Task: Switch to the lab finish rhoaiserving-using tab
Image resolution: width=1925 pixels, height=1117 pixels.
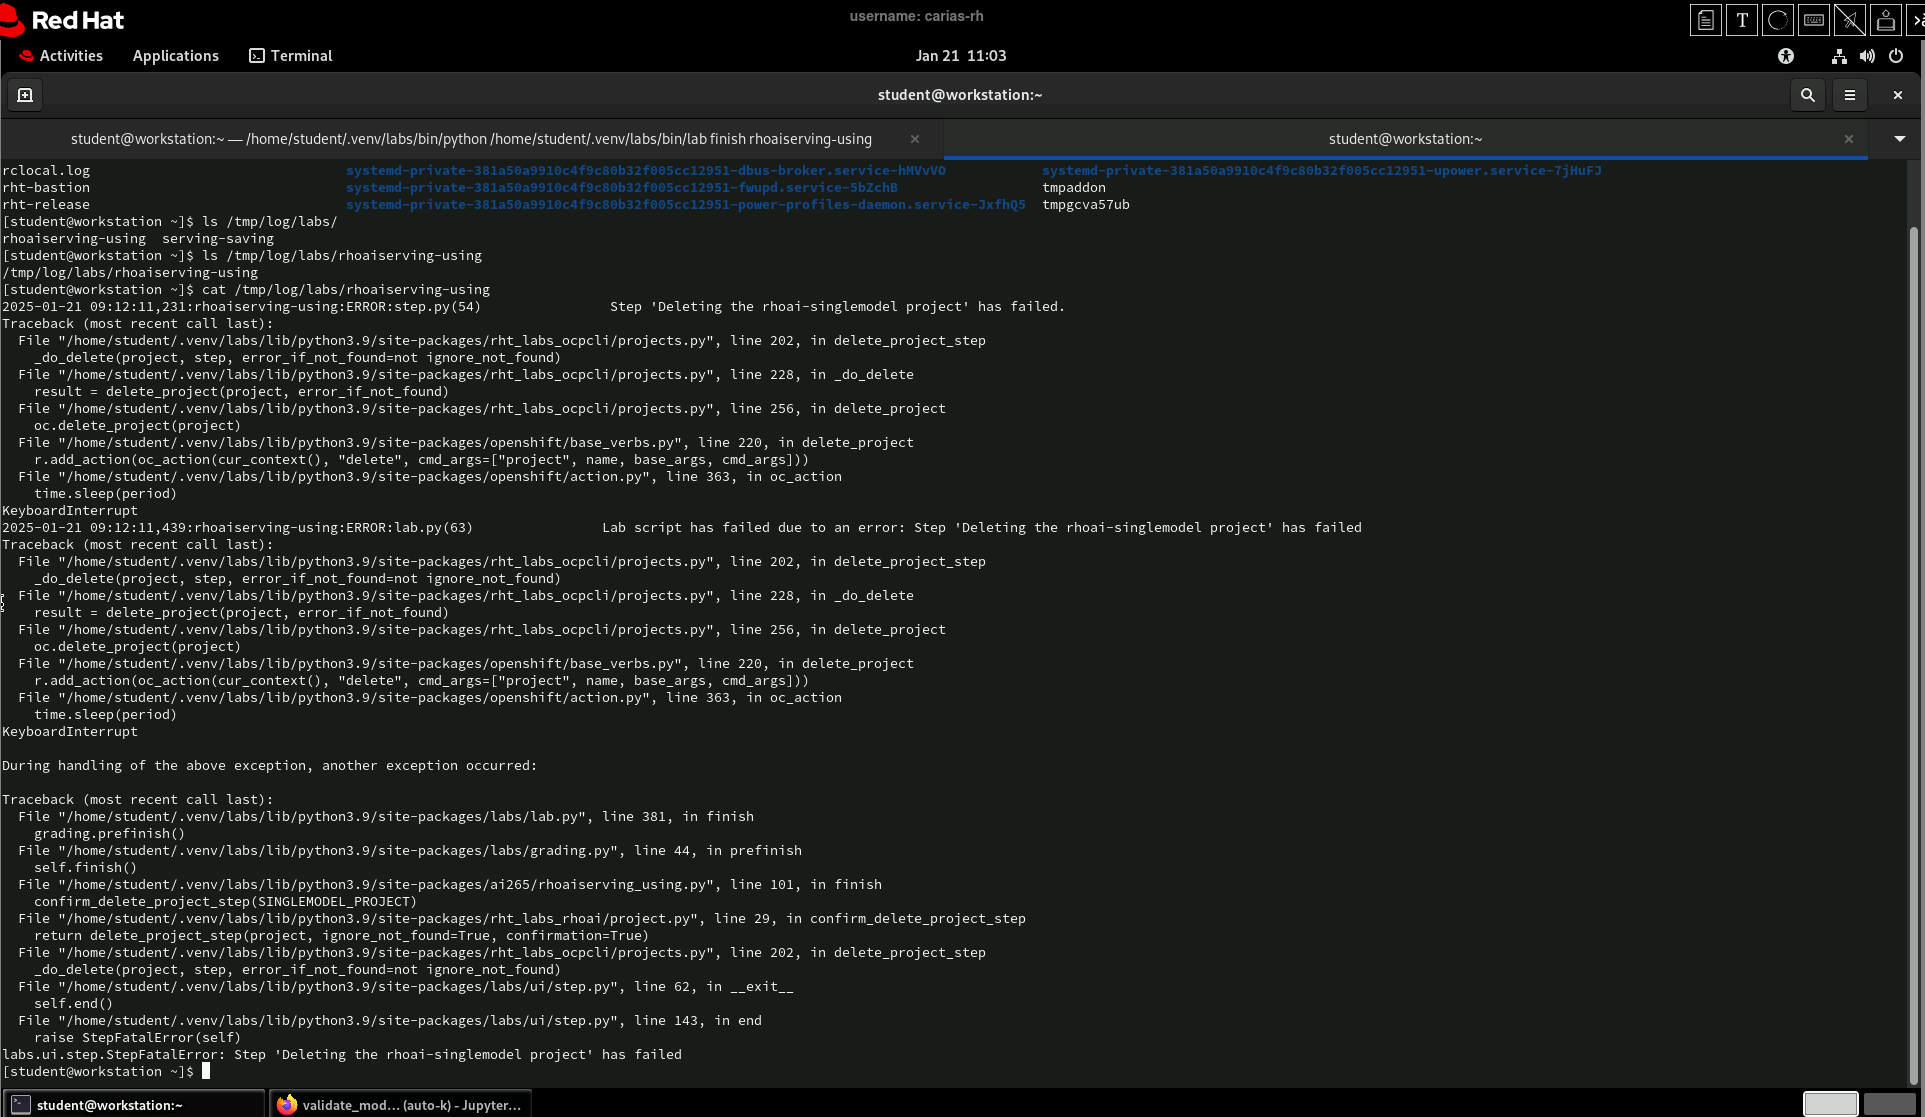Action: (x=471, y=139)
